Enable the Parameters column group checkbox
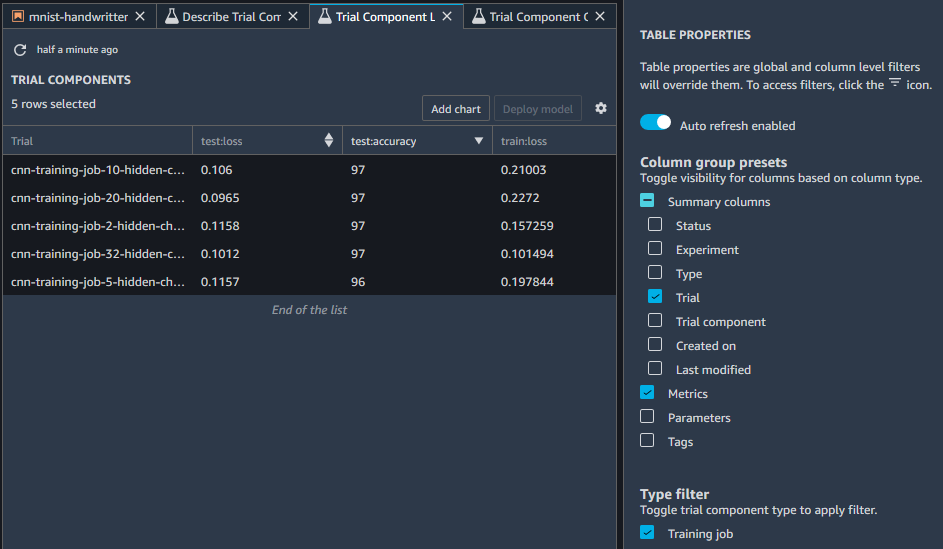 647,417
